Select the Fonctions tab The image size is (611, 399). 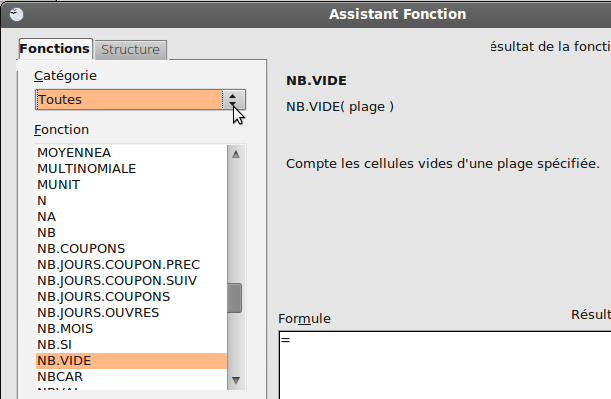55,49
